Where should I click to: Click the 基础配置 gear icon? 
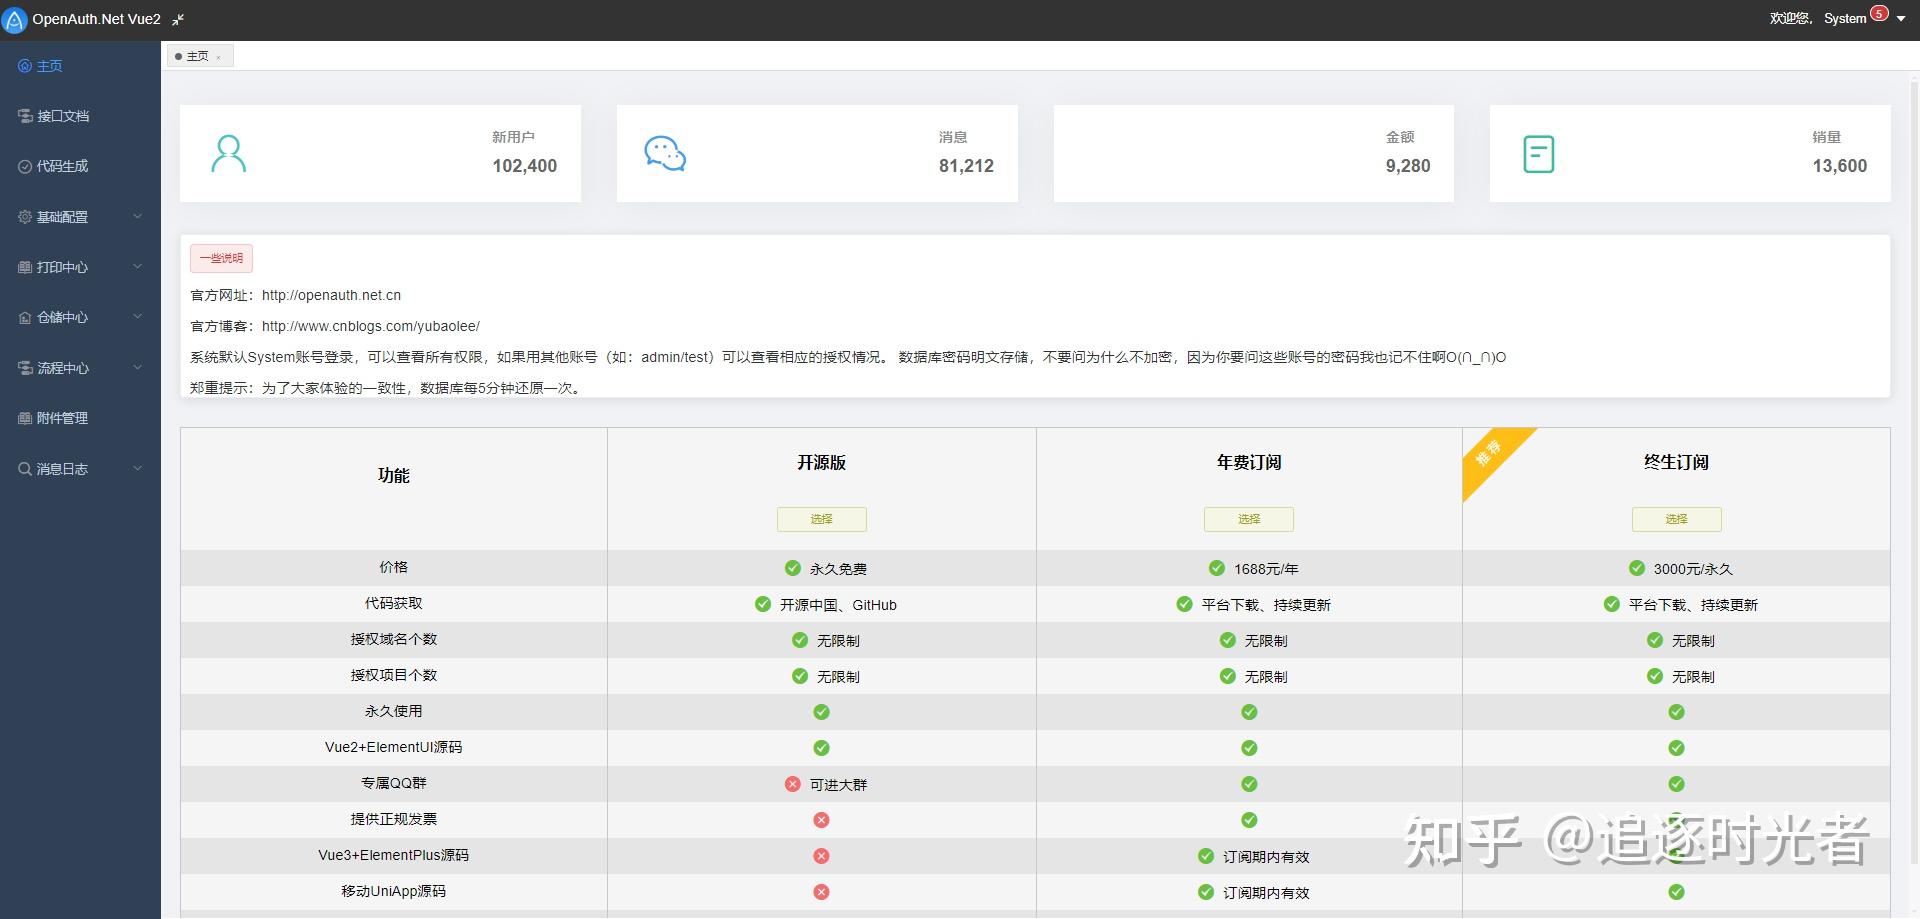(23, 216)
